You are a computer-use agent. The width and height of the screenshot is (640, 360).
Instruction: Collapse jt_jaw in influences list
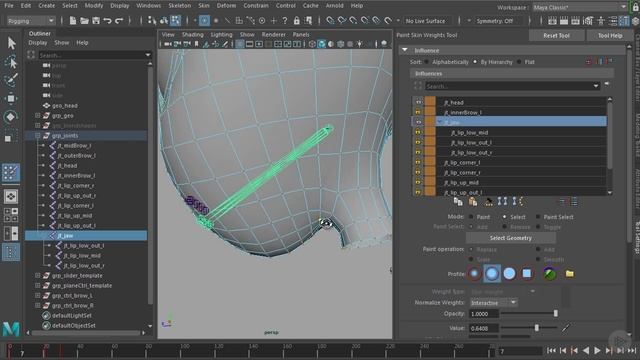(x=440, y=122)
